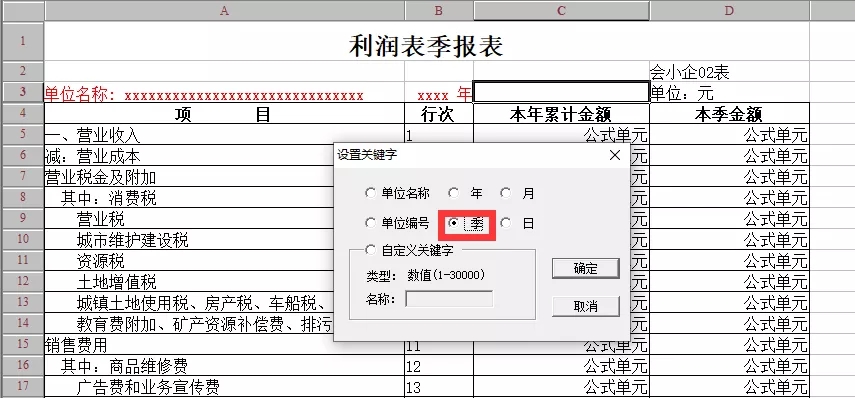Select row 5 header
Image resolution: width=855 pixels, height=398 pixels.
pyautogui.click(x=23, y=134)
